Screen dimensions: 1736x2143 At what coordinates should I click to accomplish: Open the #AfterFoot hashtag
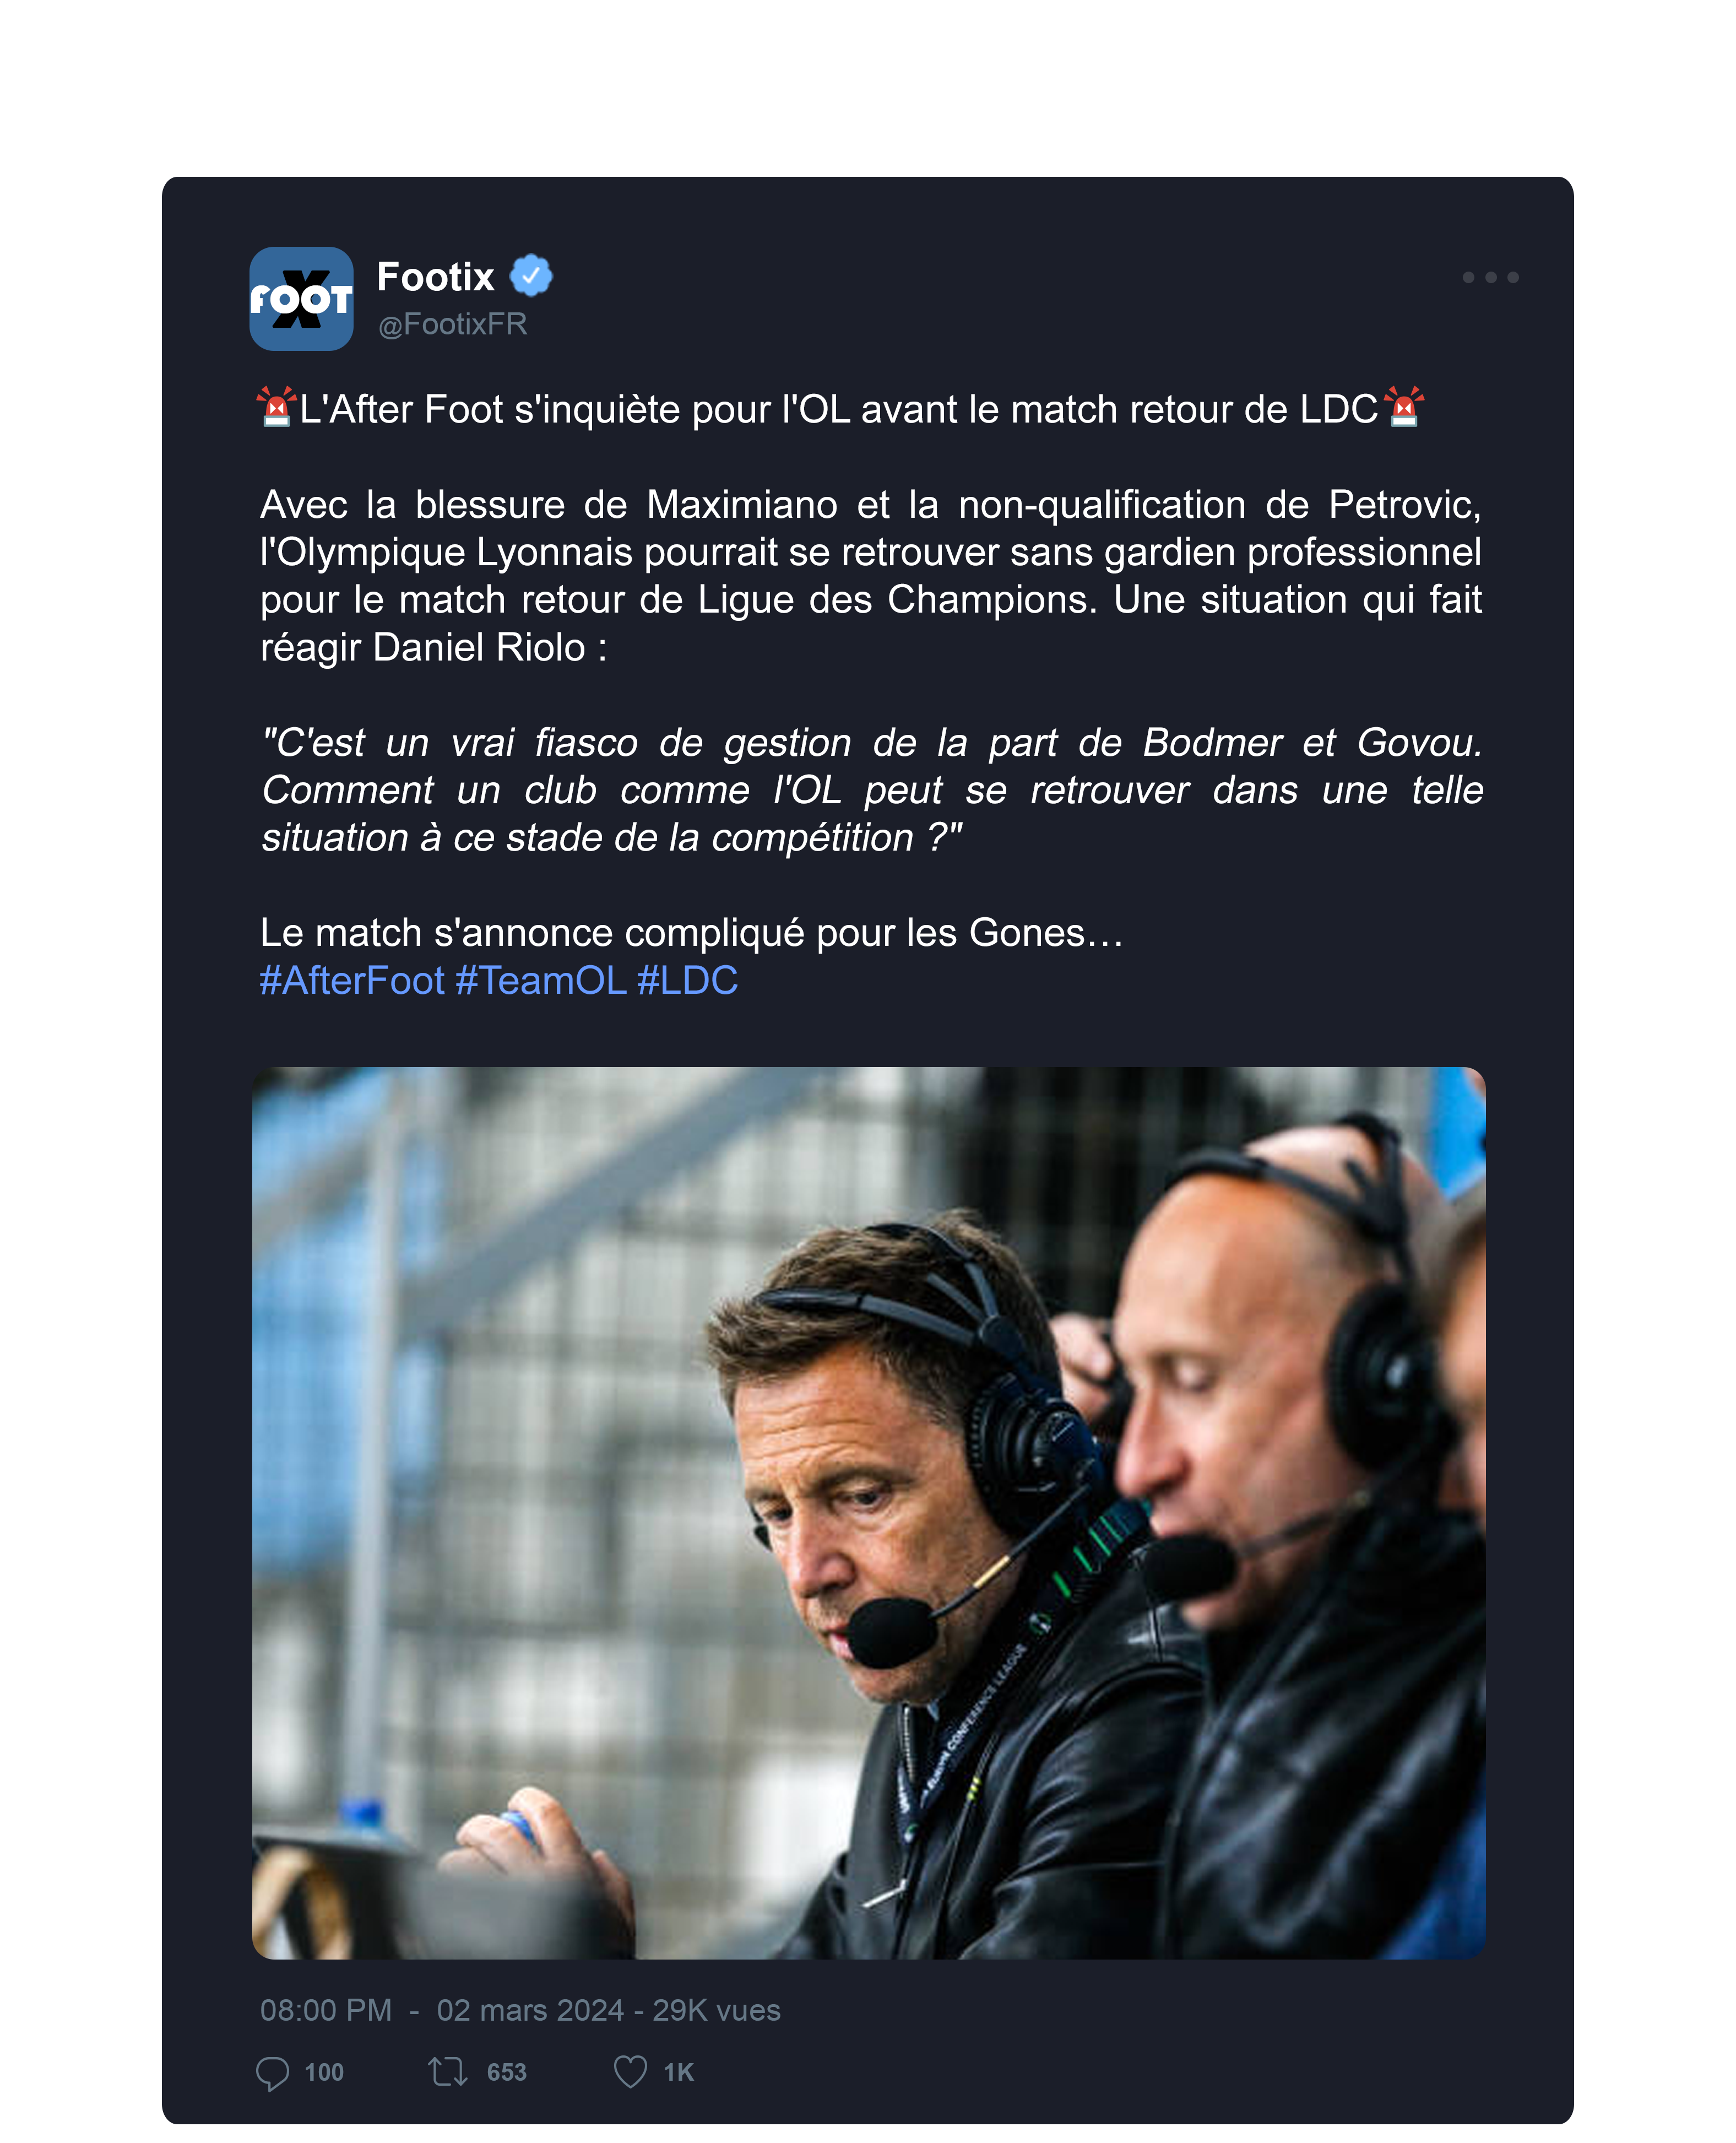point(352,981)
